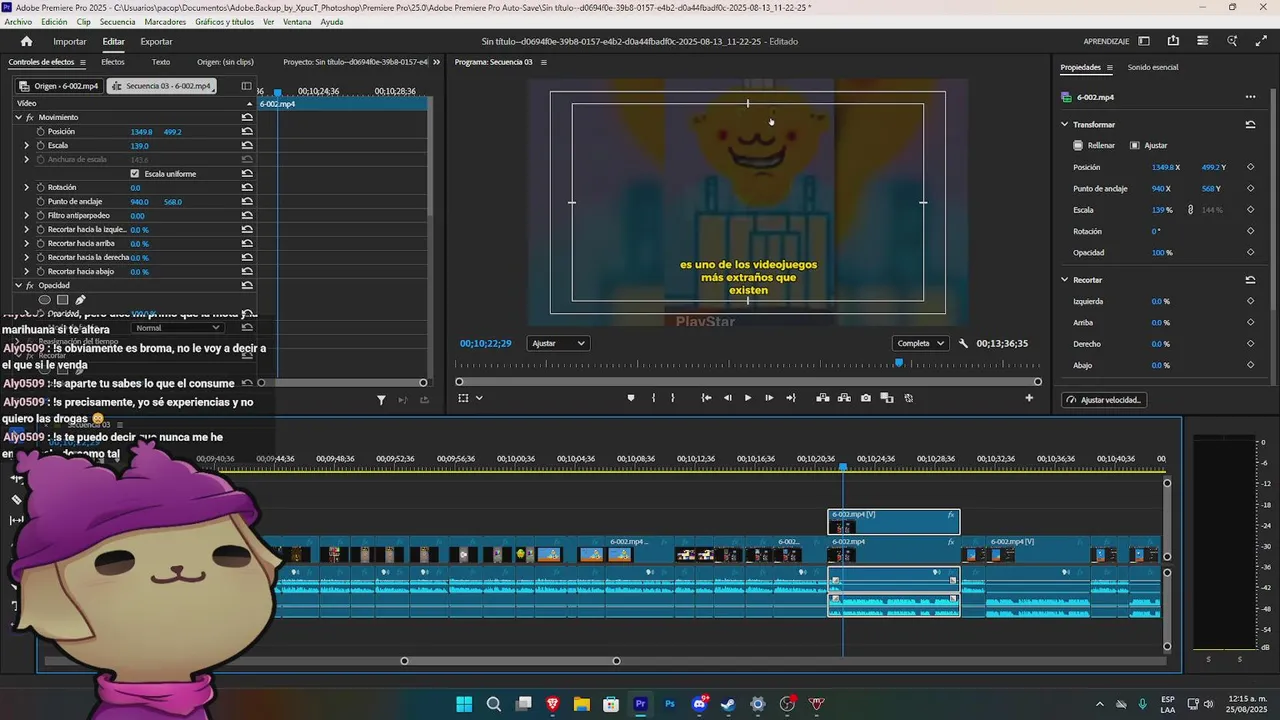Switch to the Exportar workspace tab
Screen dimensions: 1280x720
(156, 41)
